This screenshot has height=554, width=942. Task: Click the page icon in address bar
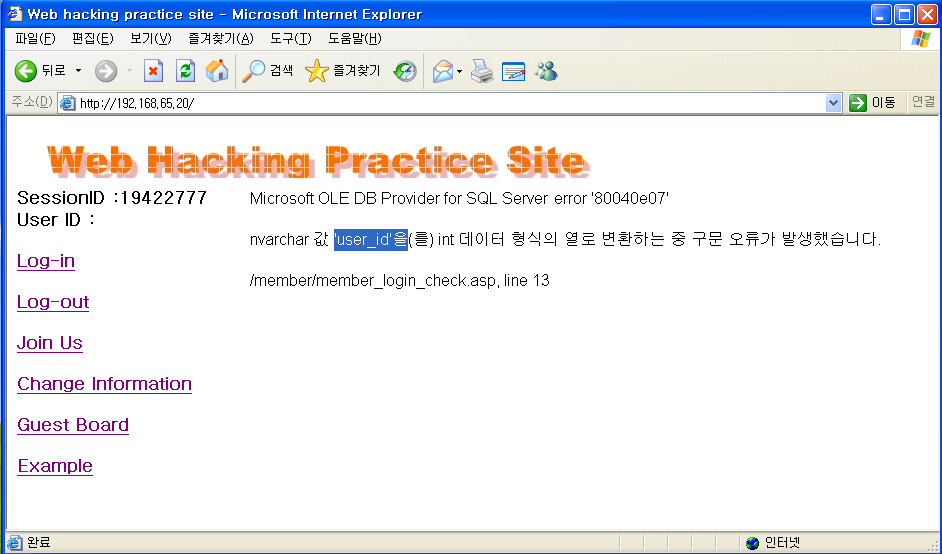point(68,103)
